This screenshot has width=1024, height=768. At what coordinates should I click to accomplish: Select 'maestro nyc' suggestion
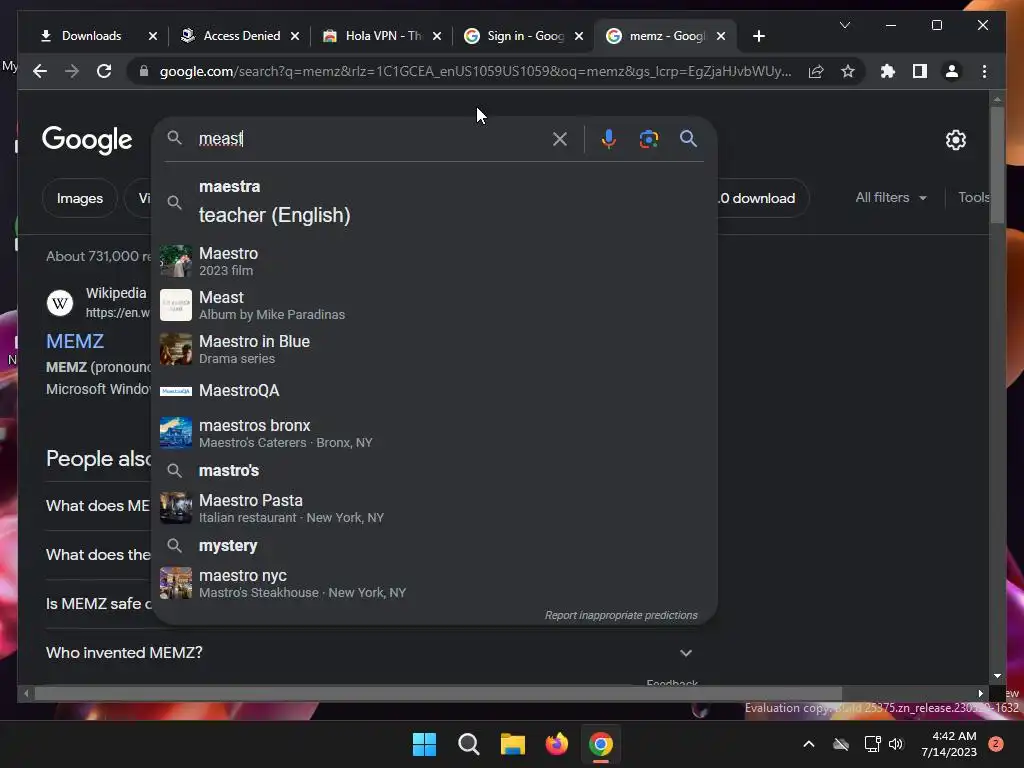[434, 583]
